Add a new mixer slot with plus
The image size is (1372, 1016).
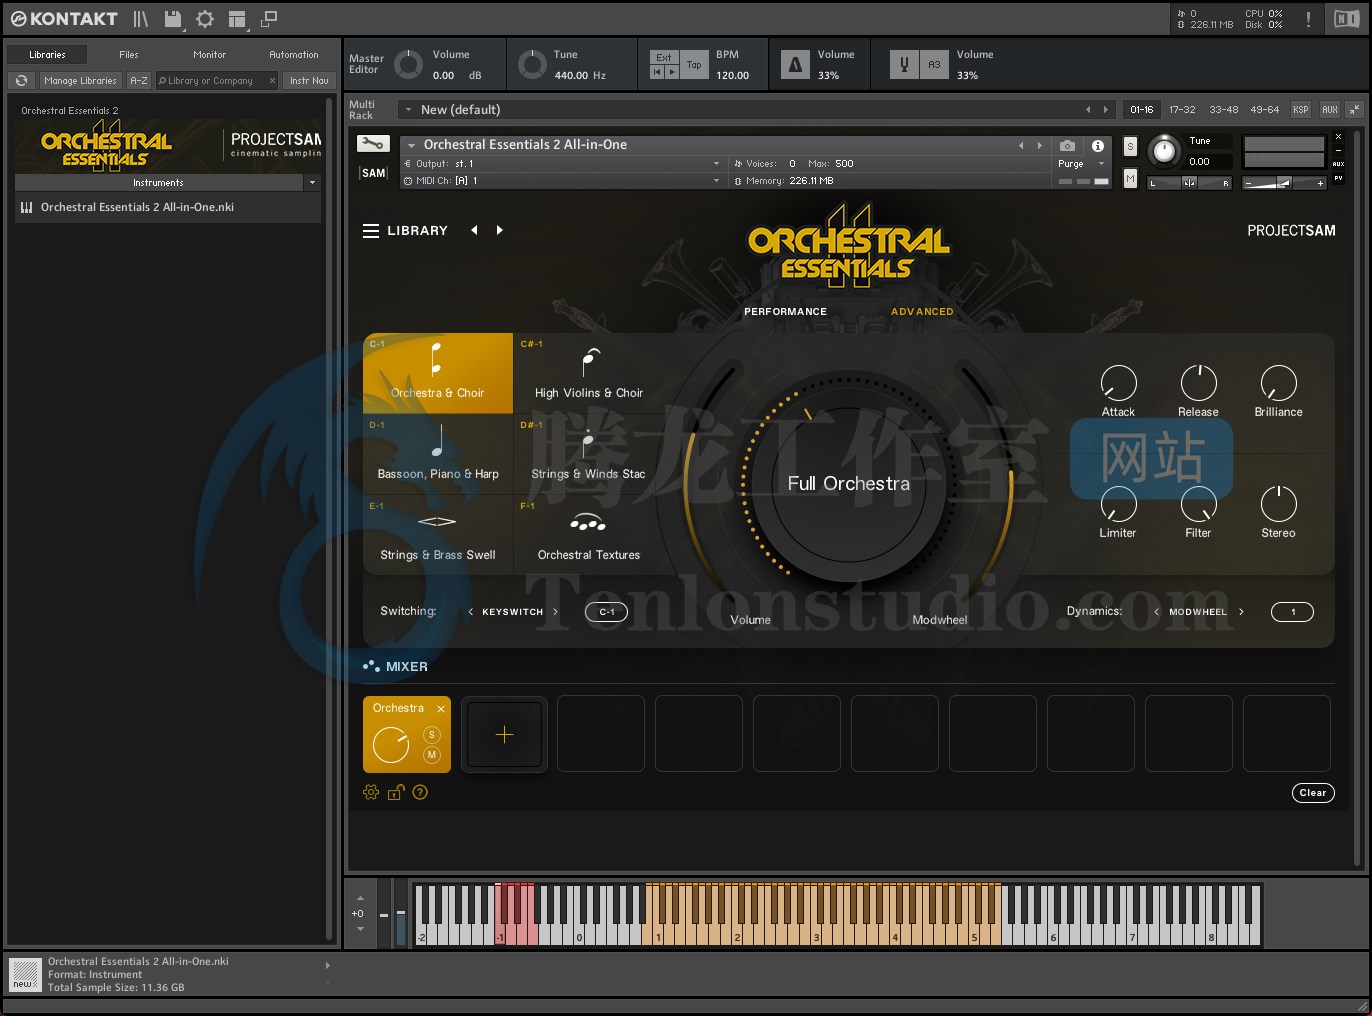pyautogui.click(x=504, y=735)
